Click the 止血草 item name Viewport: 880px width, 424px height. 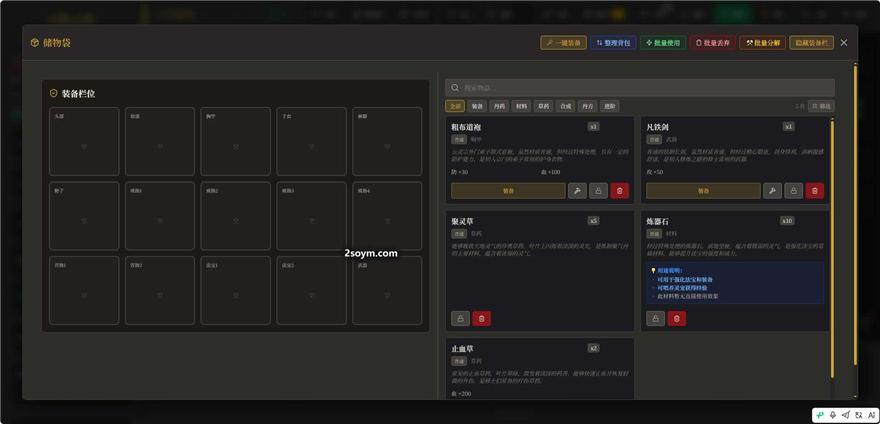point(462,349)
